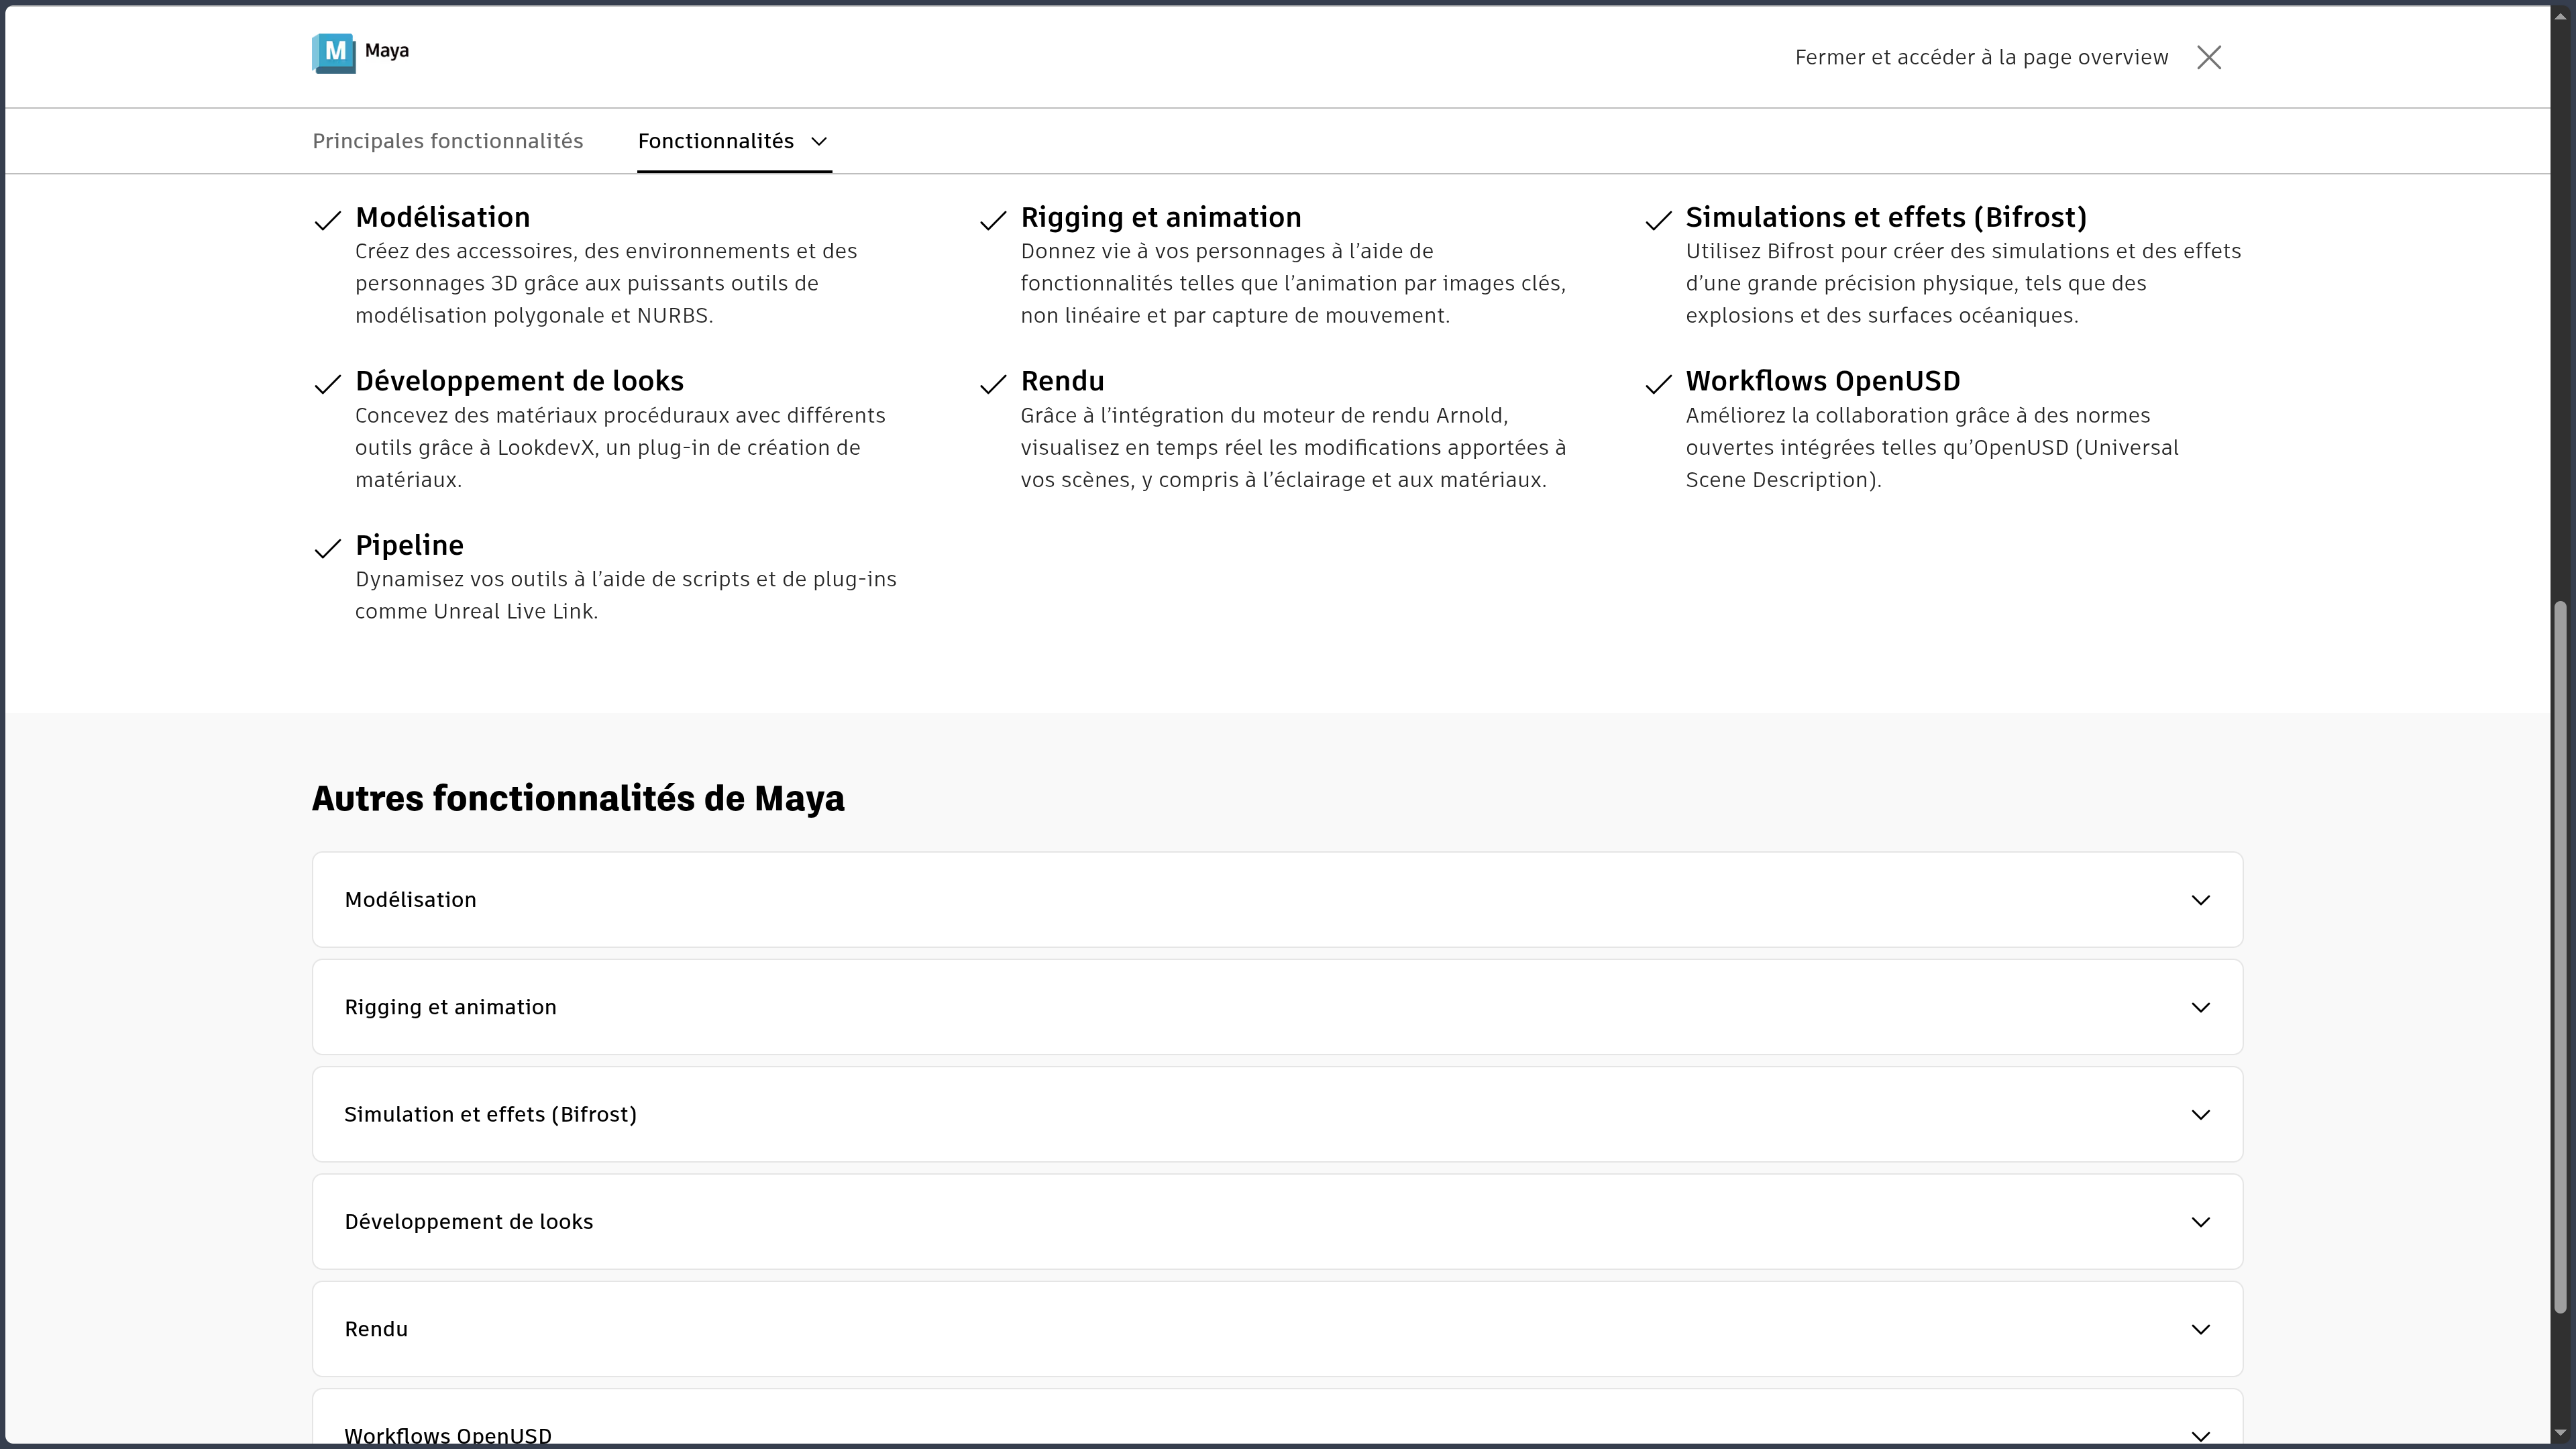The width and height of the screenshot is (2576, 1449).
Task: Close the overlay with the X icon
Action: 2209,58
